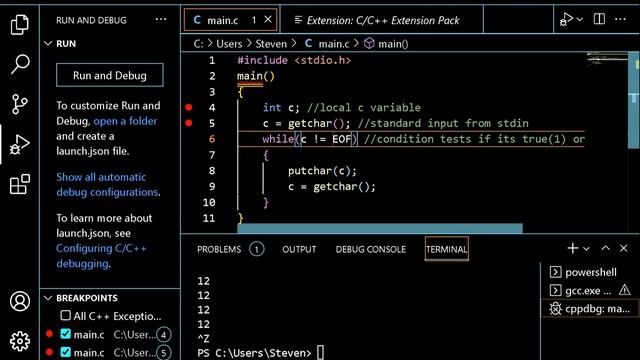Screen dimensions: 640x360
Task: Click the editor vertical scrollbar
Action: [x=633, y=100]
